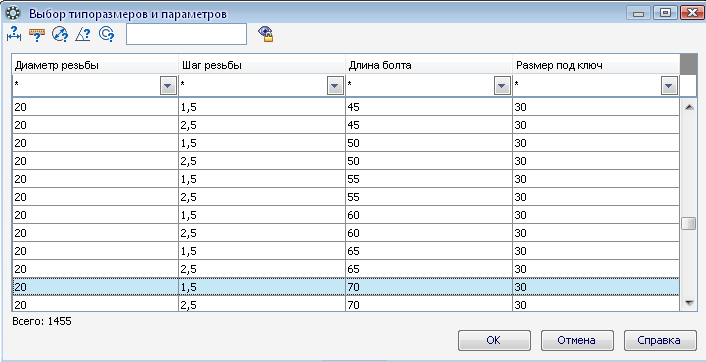Screen dimensions: 706x362
Task: Select length 65 in the pitch 2,5 row
Action: coord(429,269)
